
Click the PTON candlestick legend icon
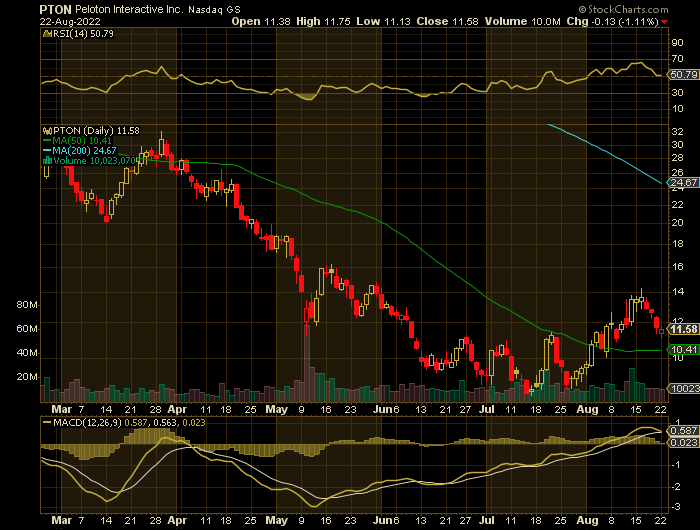(x=44, y=130)
